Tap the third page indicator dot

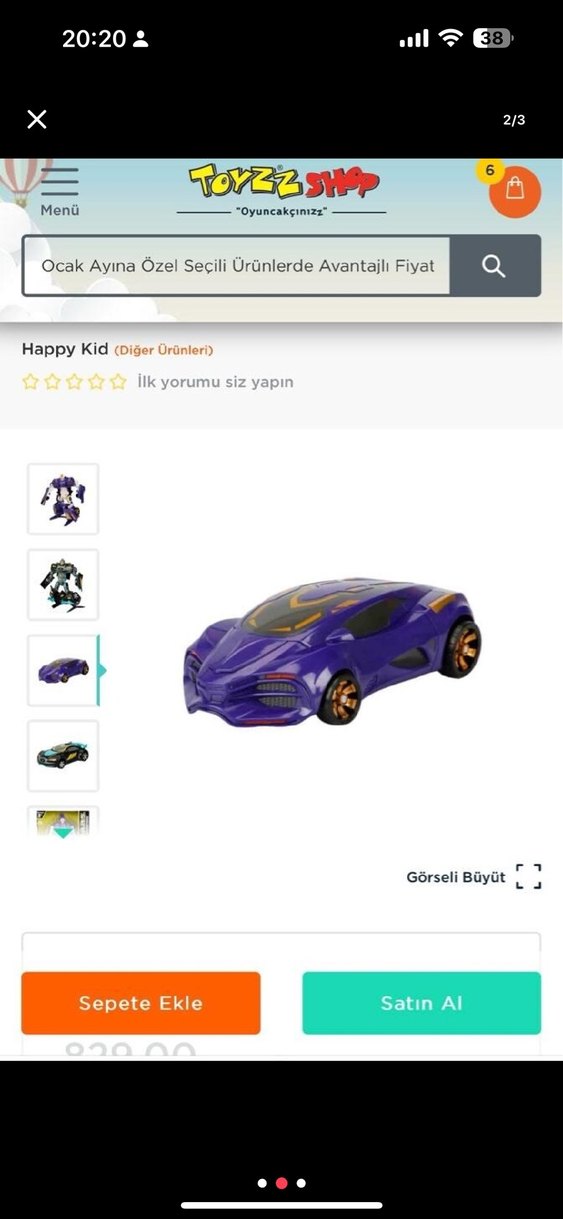(301, 1183)
